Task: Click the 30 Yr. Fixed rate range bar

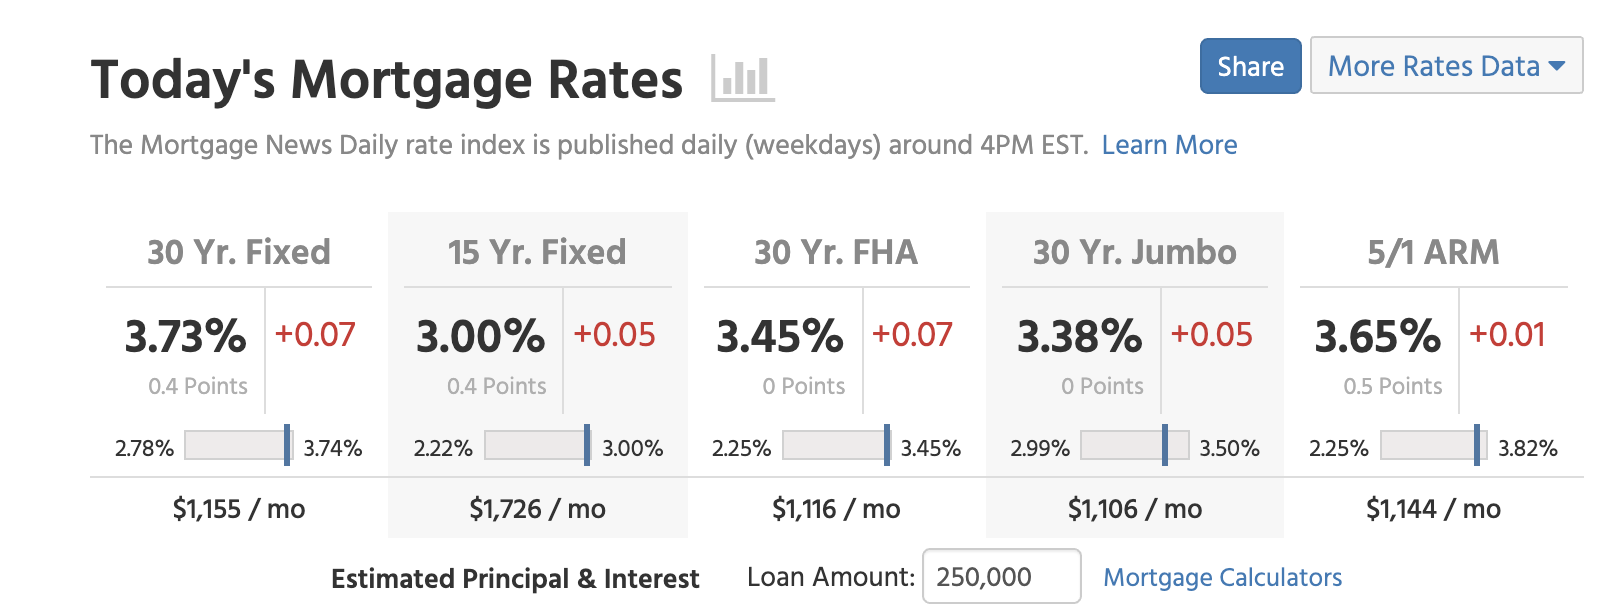Action: [238, 445]
